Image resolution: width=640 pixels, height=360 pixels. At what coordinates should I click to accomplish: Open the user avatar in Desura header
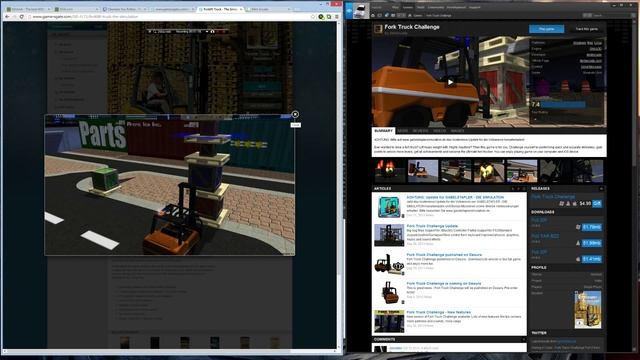tap(361, 11)
